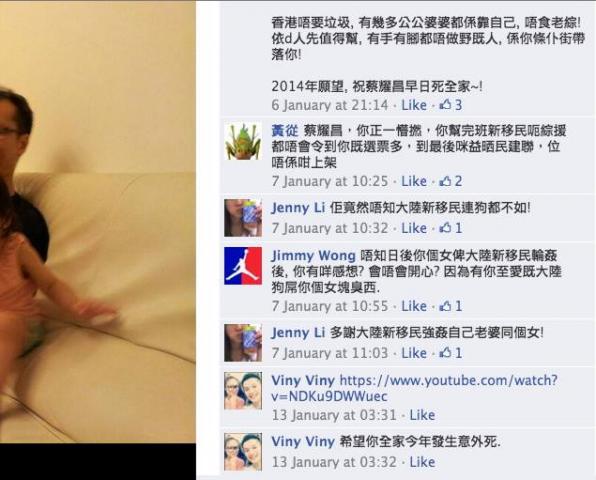Like Jimmy Wong's 10:55 comment
596x480 pixels.
[x=414, y=306]
